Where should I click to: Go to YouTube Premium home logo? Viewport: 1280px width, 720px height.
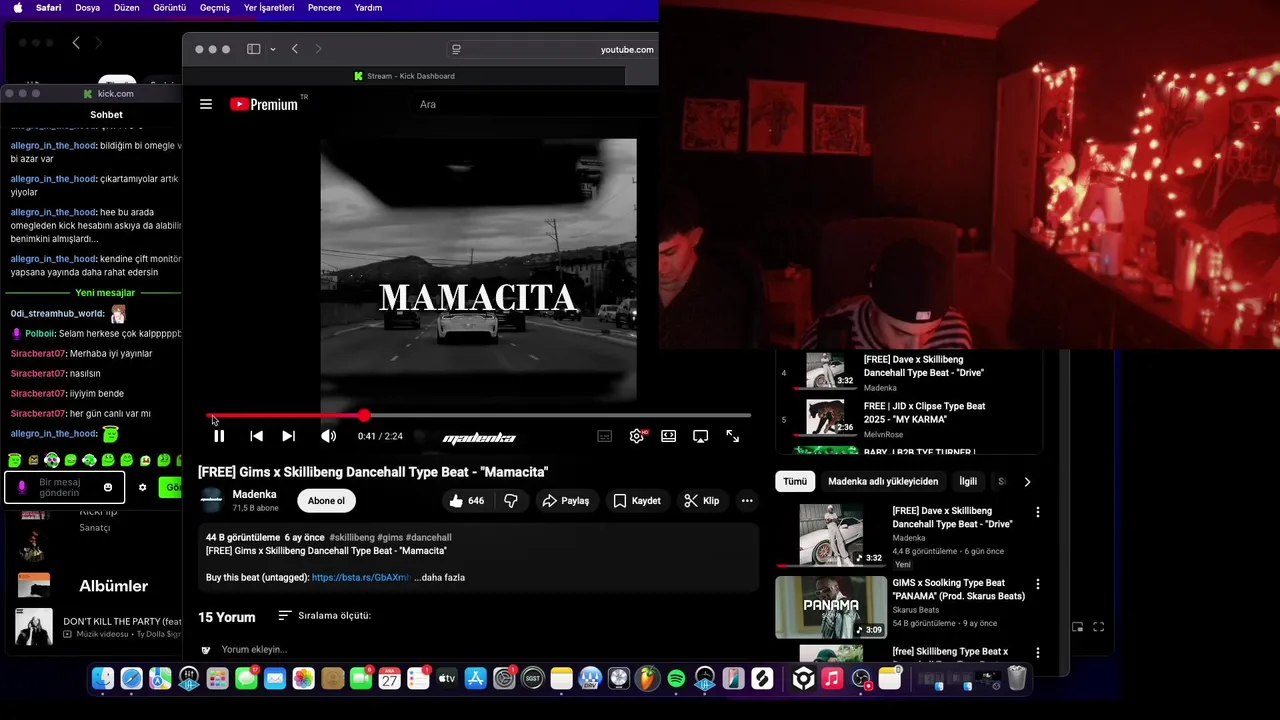[x=265, y=104]
